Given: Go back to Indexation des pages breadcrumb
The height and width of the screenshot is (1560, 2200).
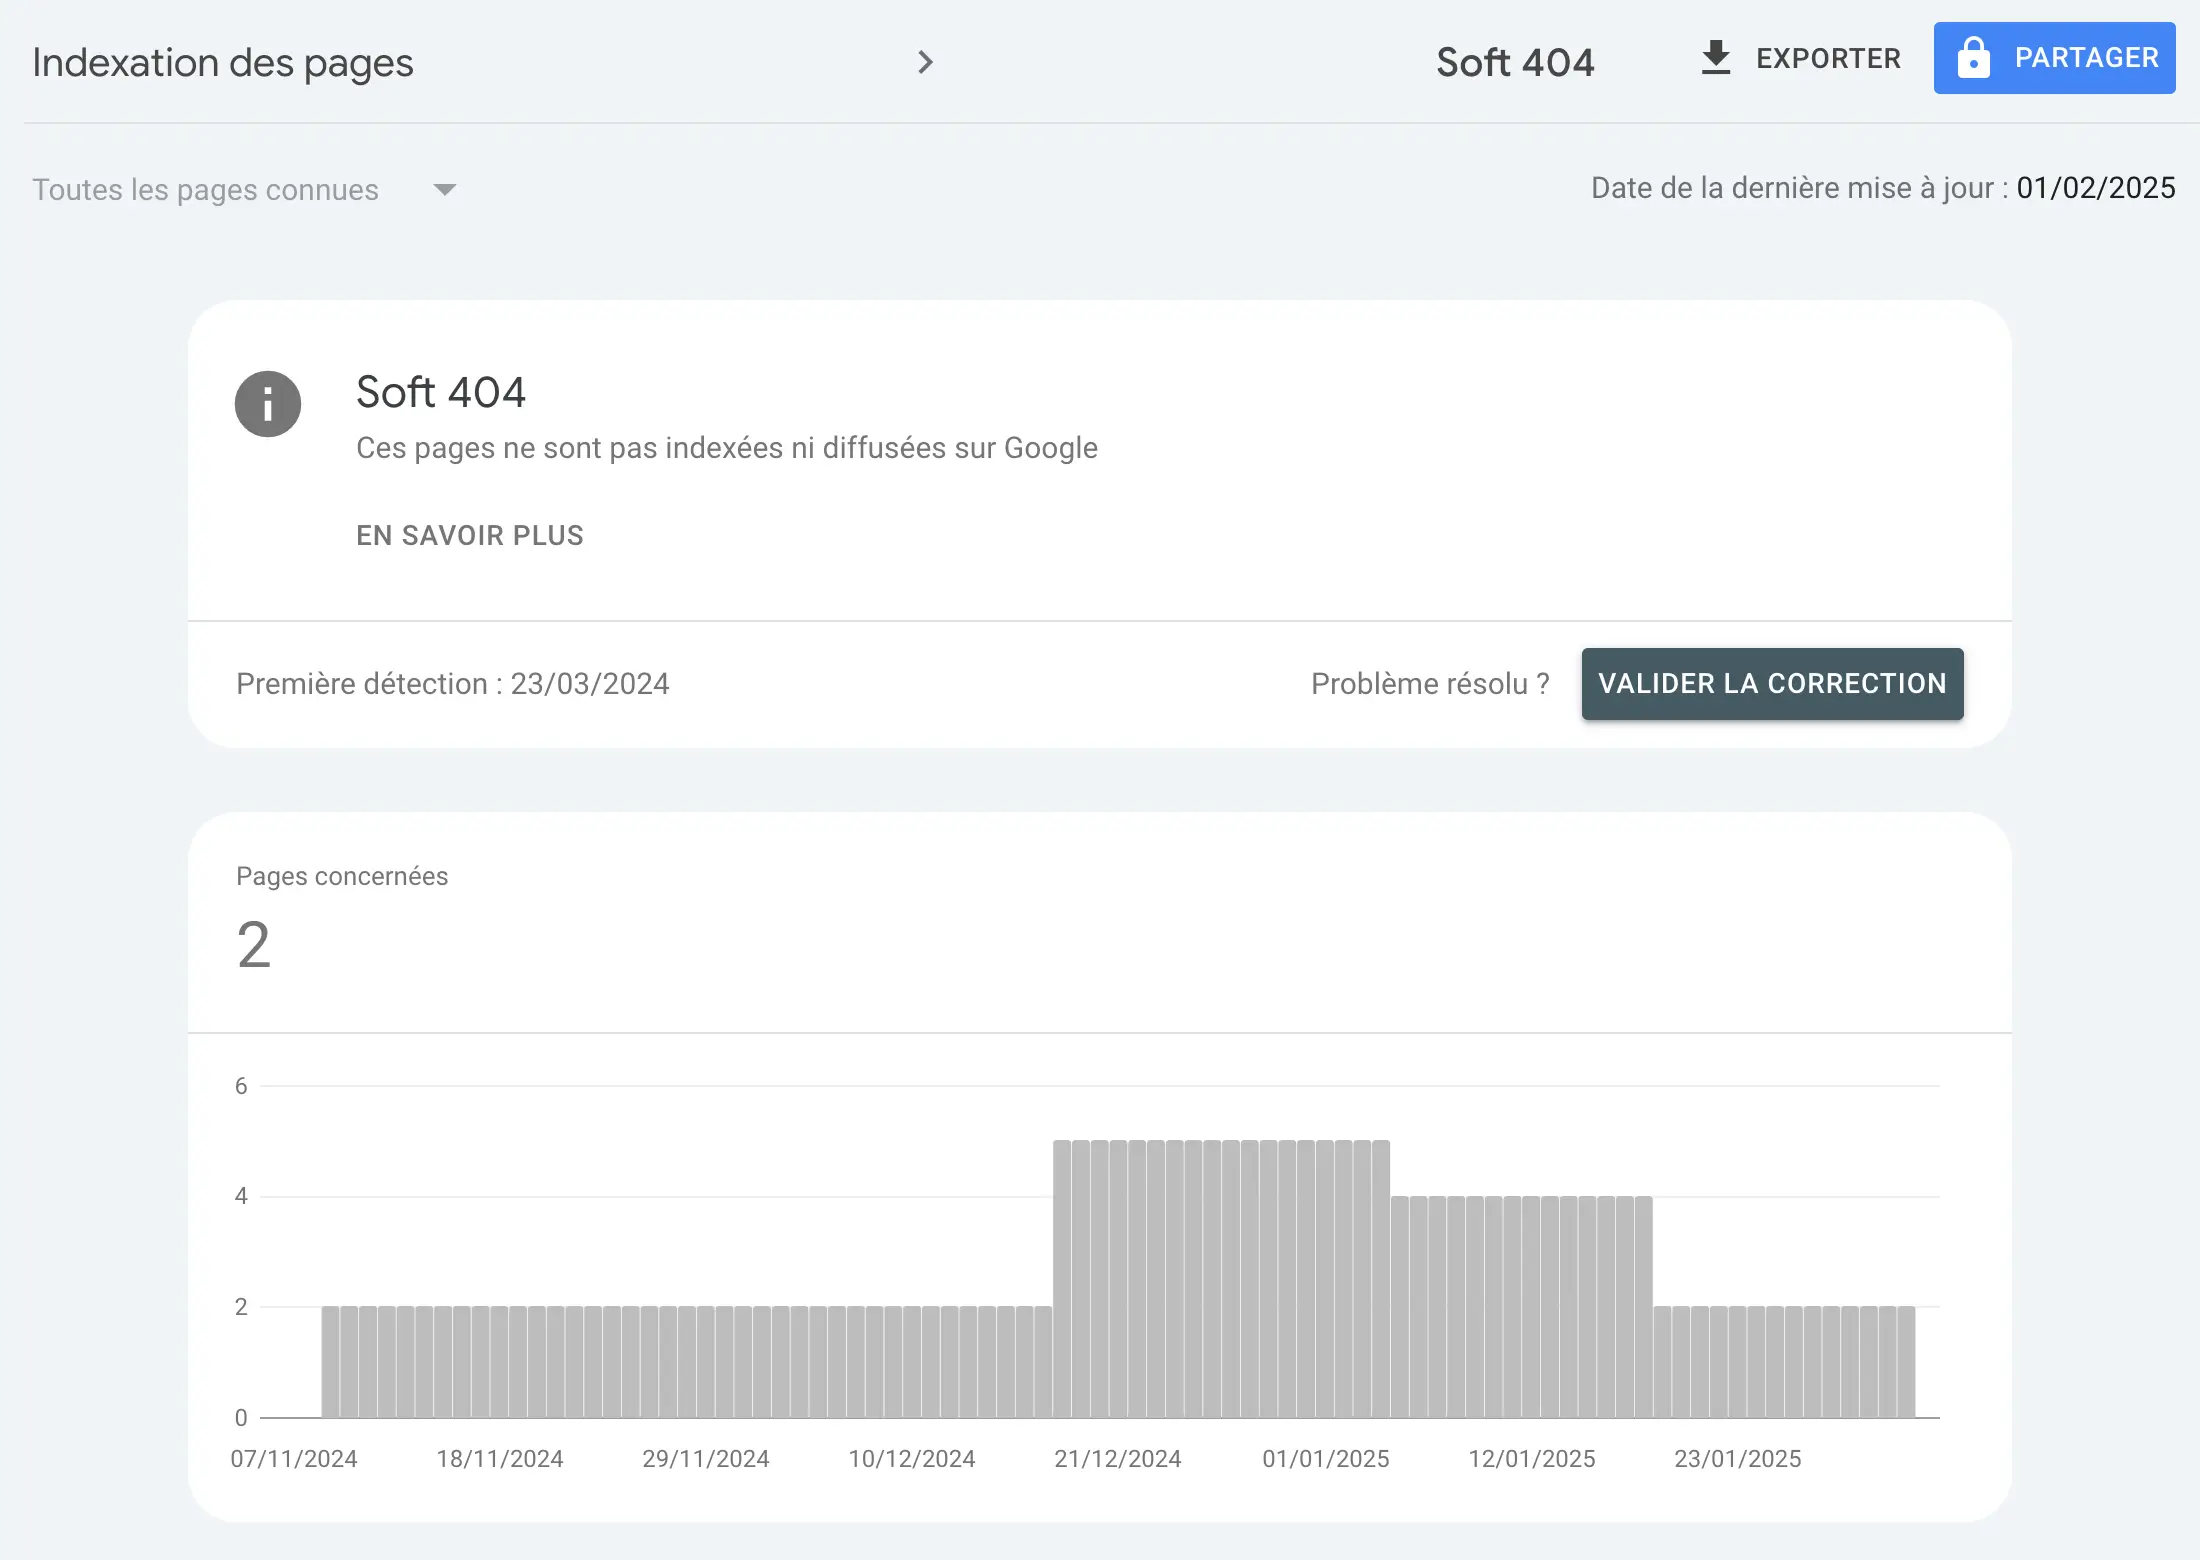Looking at the screenshot, I should coord(222,62).
